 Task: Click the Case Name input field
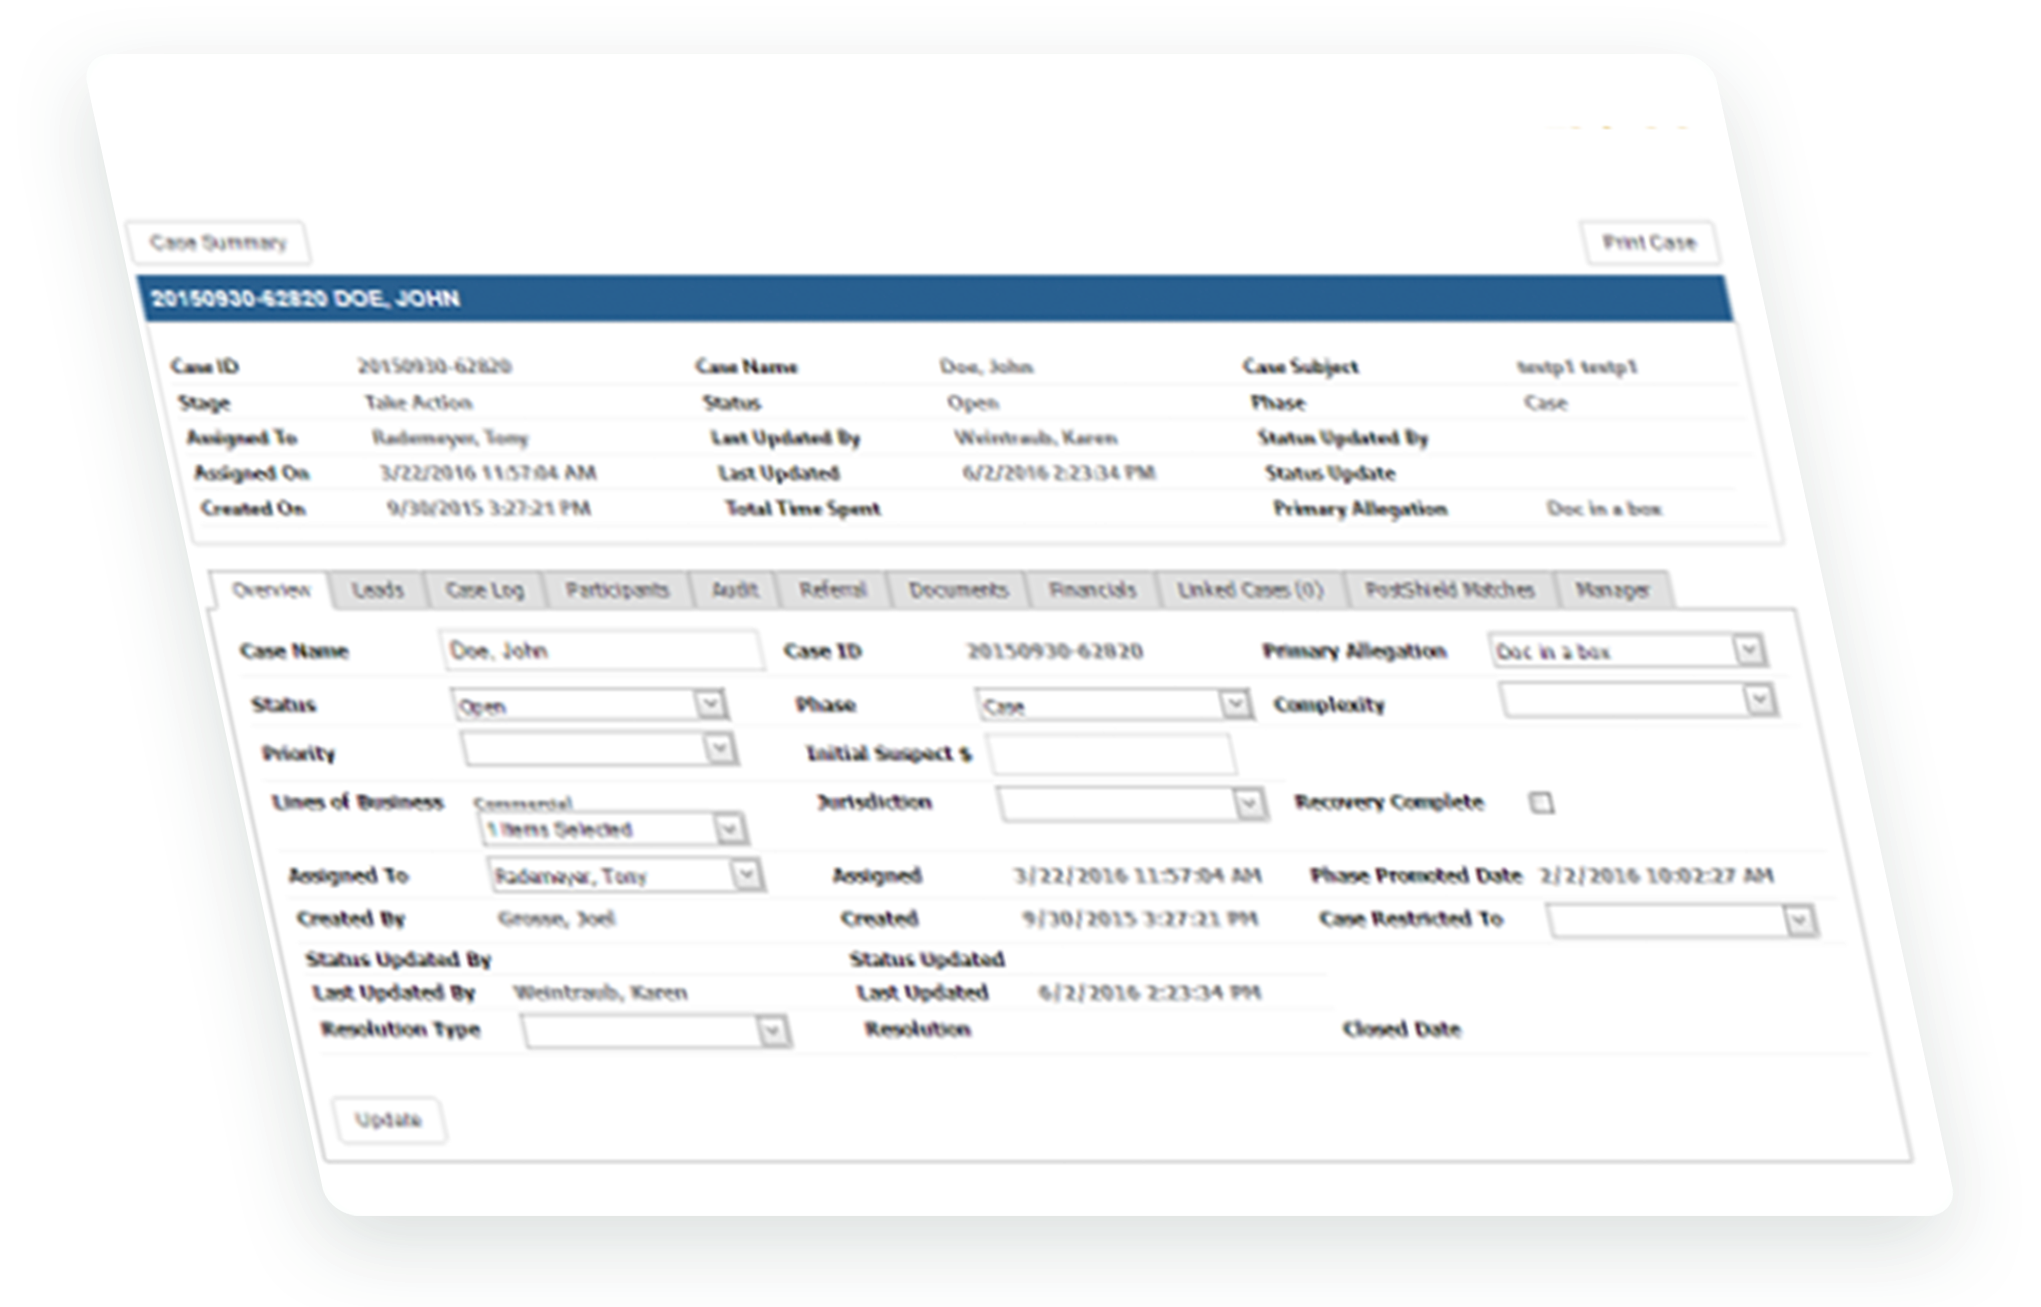click(x=601, y=651)
